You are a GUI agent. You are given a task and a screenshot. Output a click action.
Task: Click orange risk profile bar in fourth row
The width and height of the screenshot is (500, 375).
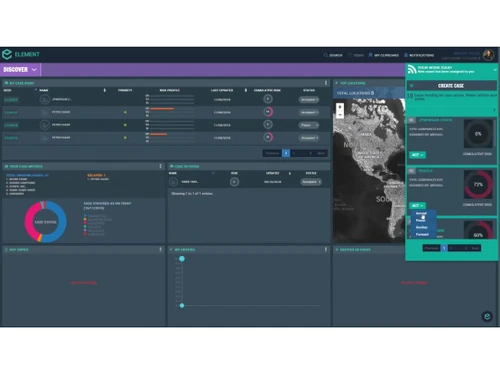coord(159,134)
